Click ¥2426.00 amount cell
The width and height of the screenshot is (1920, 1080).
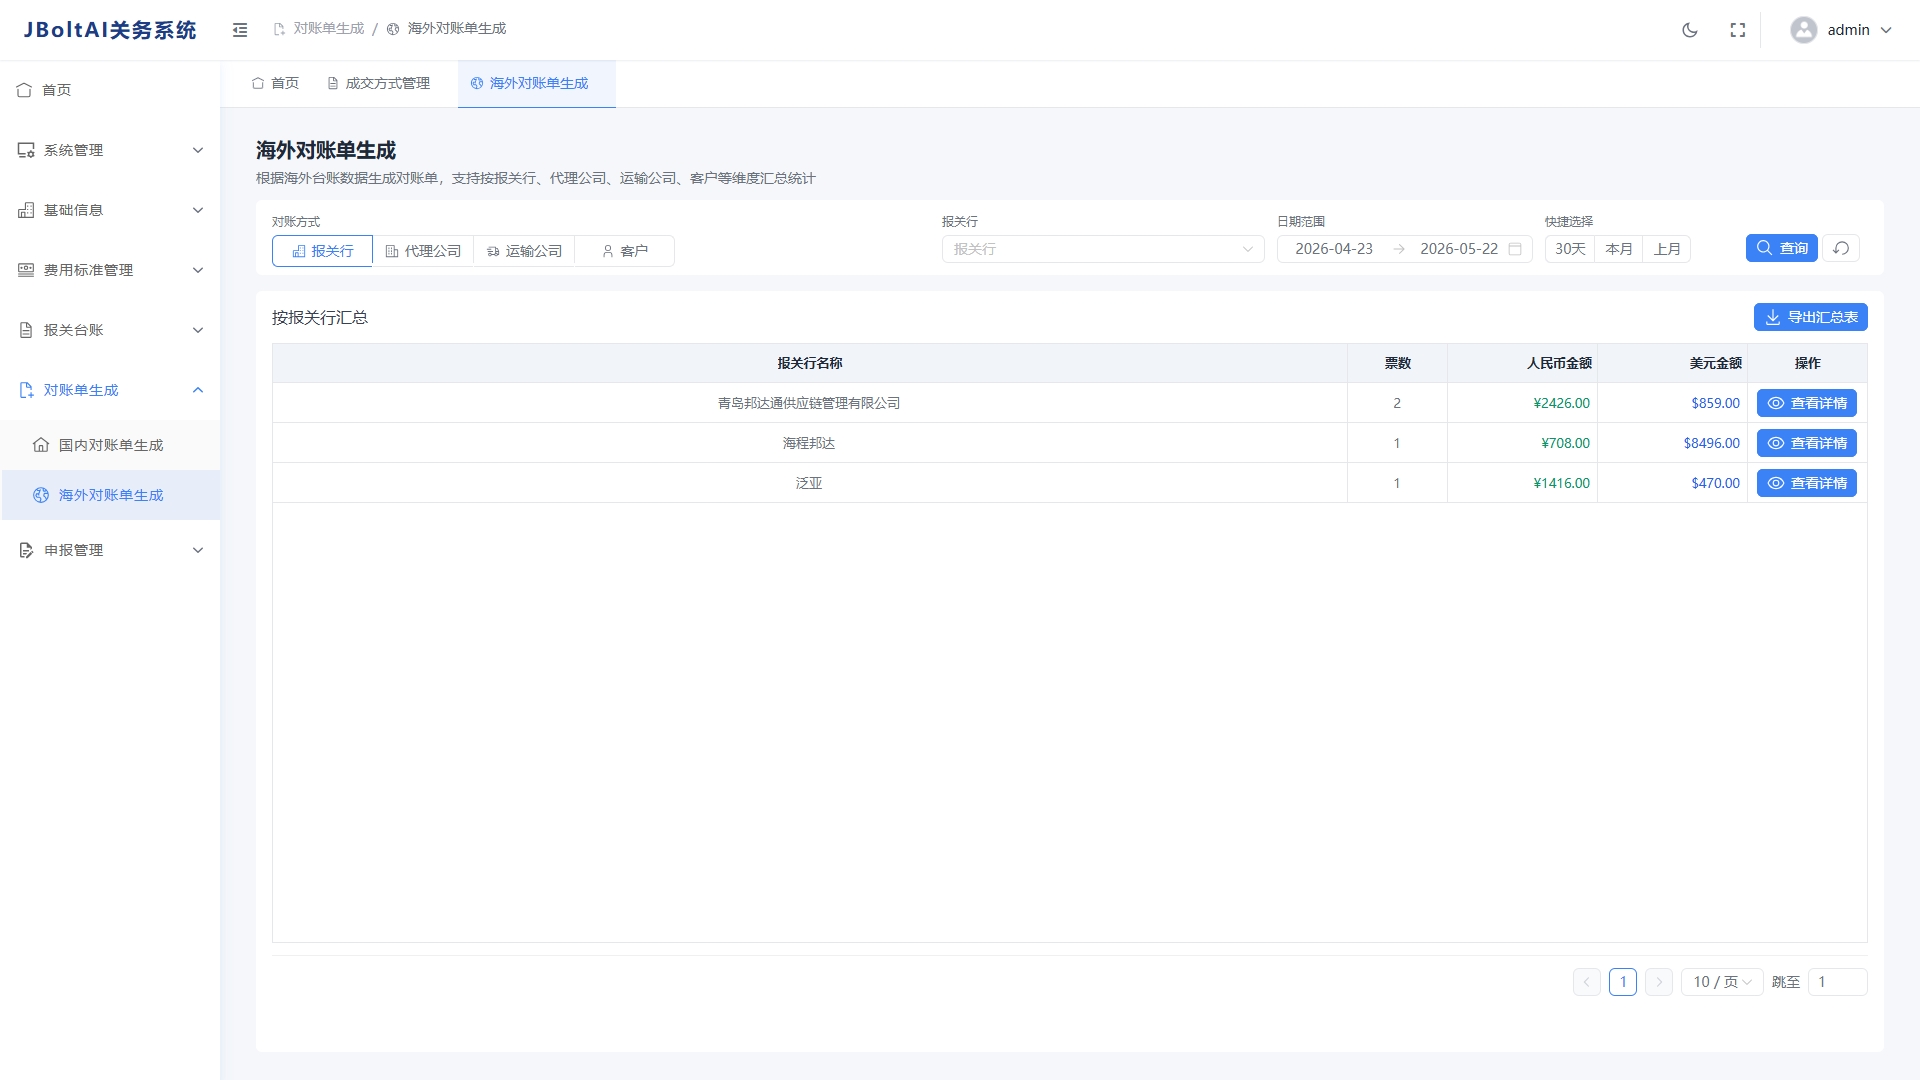1522,403
